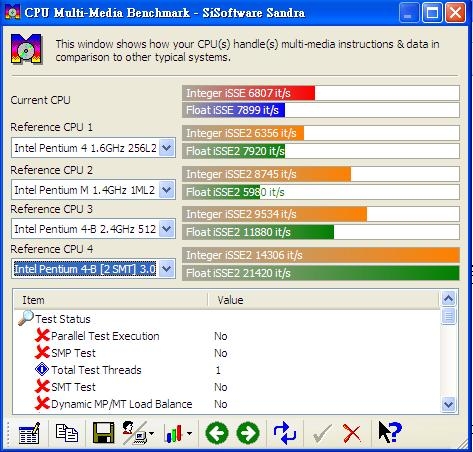
Task: Select the SMP Test row text
Action: coord(73,353)
